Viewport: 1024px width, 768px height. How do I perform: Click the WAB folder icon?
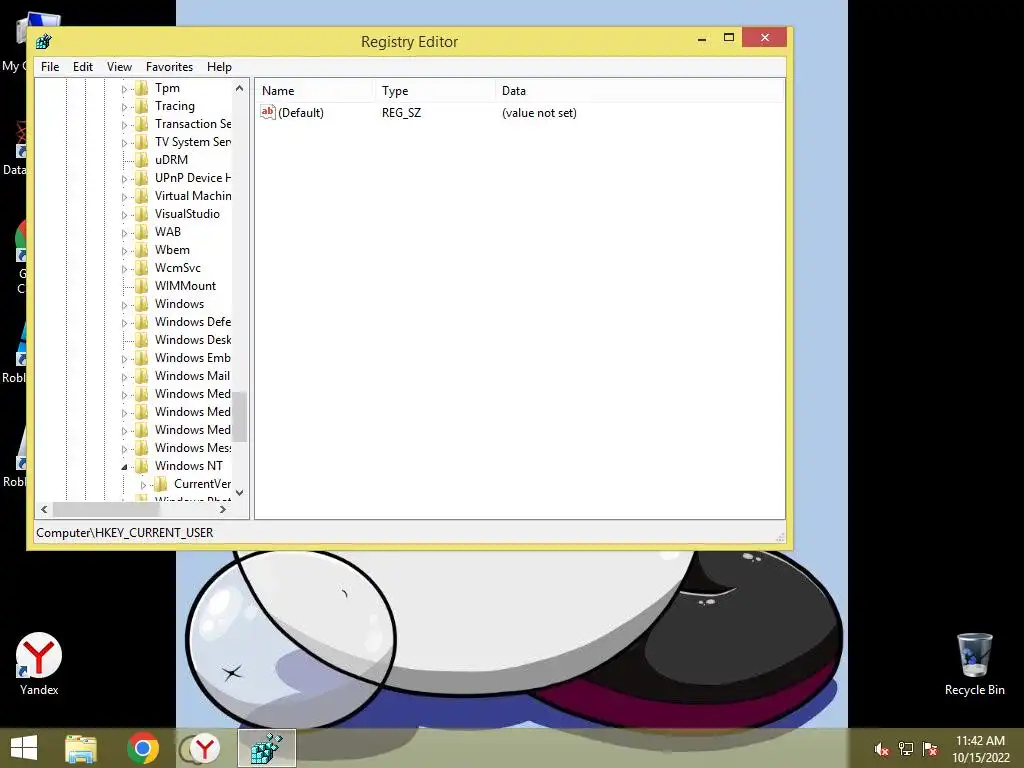(142, 232)
